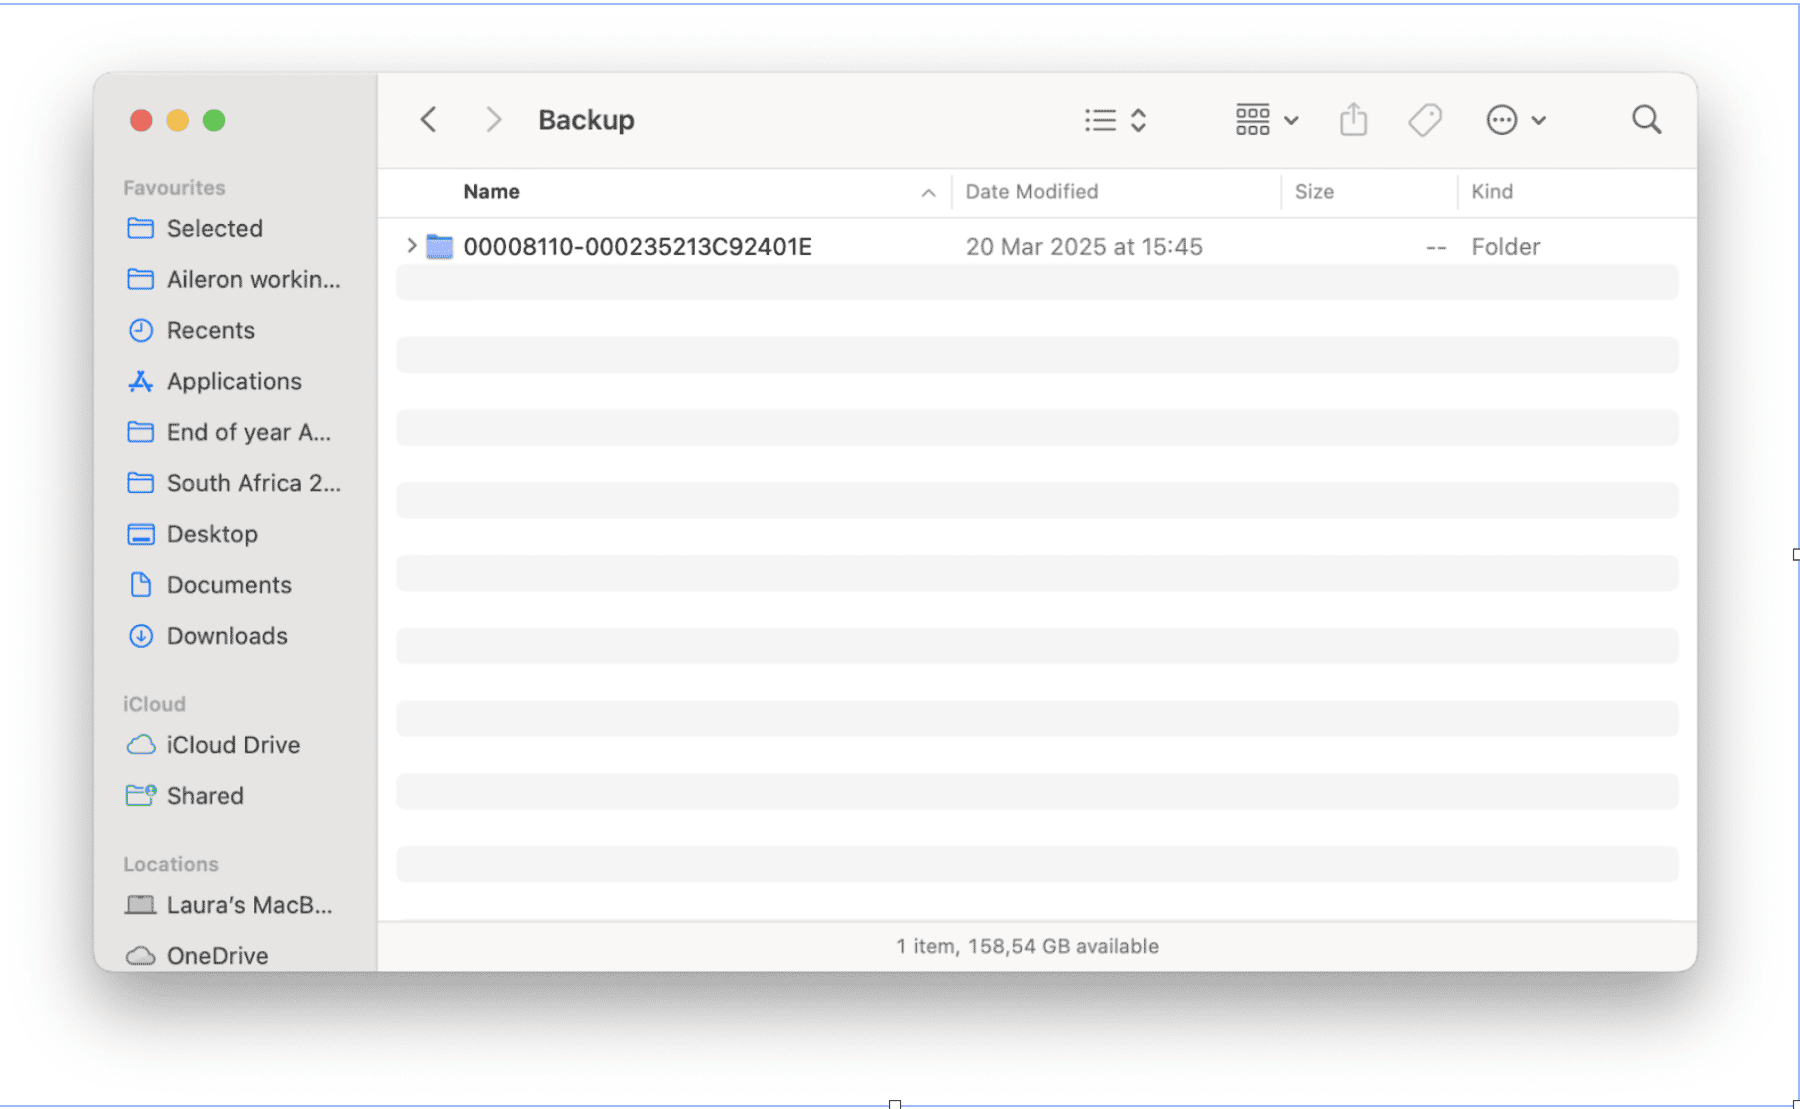Click the Forward navigation arrow
The width and height of the screenshot is (1800, 1109).
pyautogui.click(x=493, y=120)
